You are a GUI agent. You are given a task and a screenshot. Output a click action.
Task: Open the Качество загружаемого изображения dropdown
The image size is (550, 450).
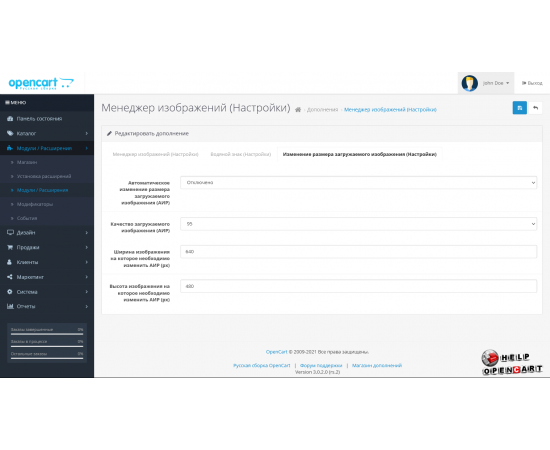click(358, 224)
